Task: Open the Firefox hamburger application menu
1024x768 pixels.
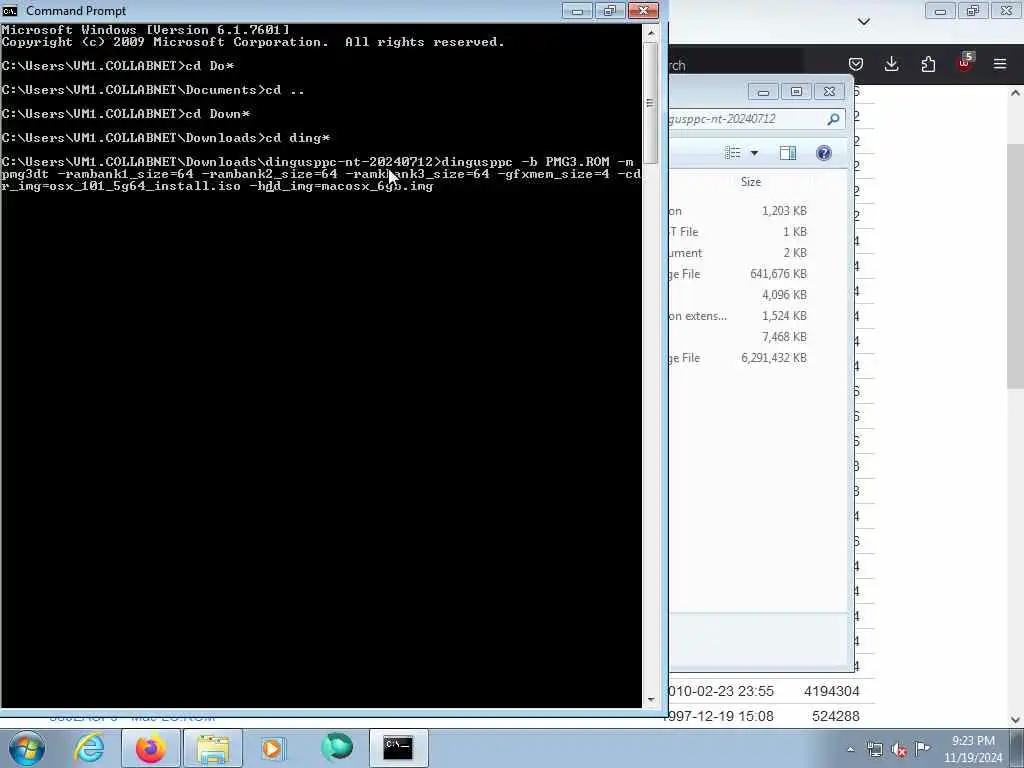Action: tap(1000, 64)
